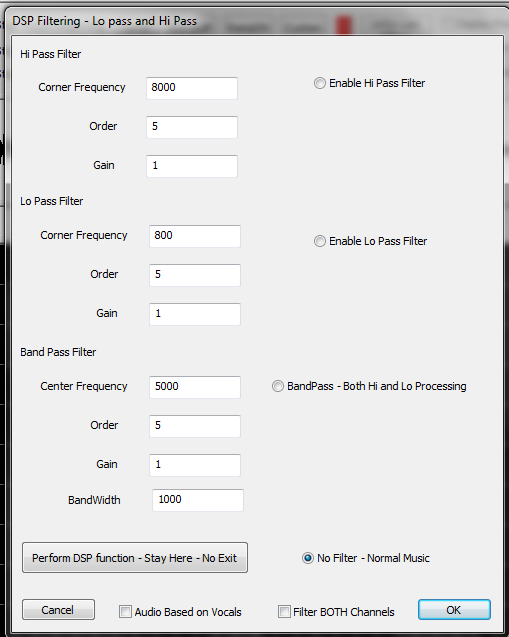Click Hi Pass Corner Frequency field showing 8000
Viewport: 509px width, 637px height.
click(x=192, y=88)
